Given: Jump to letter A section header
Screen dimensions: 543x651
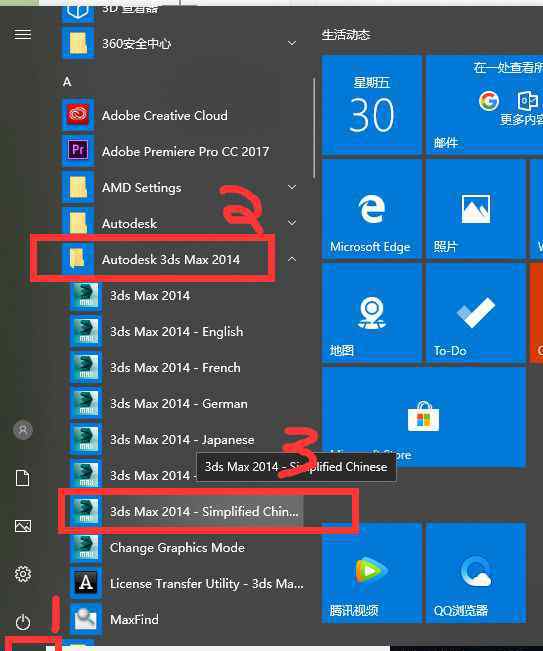Looking at the screenshot, I should 67,82.
